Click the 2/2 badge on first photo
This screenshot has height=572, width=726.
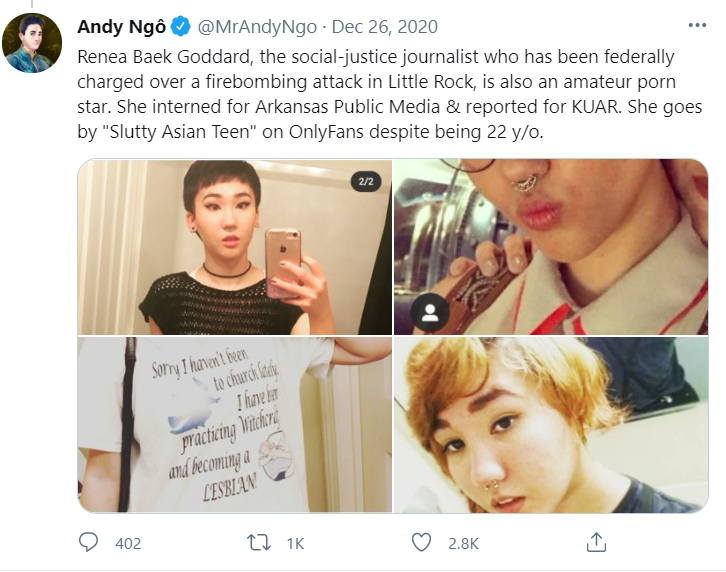pos(366,182)
